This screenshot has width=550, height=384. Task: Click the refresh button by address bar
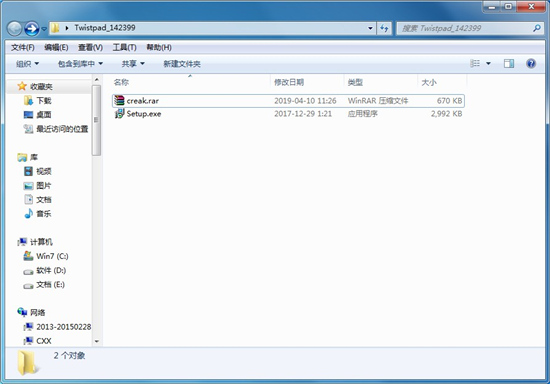point(384,28)
